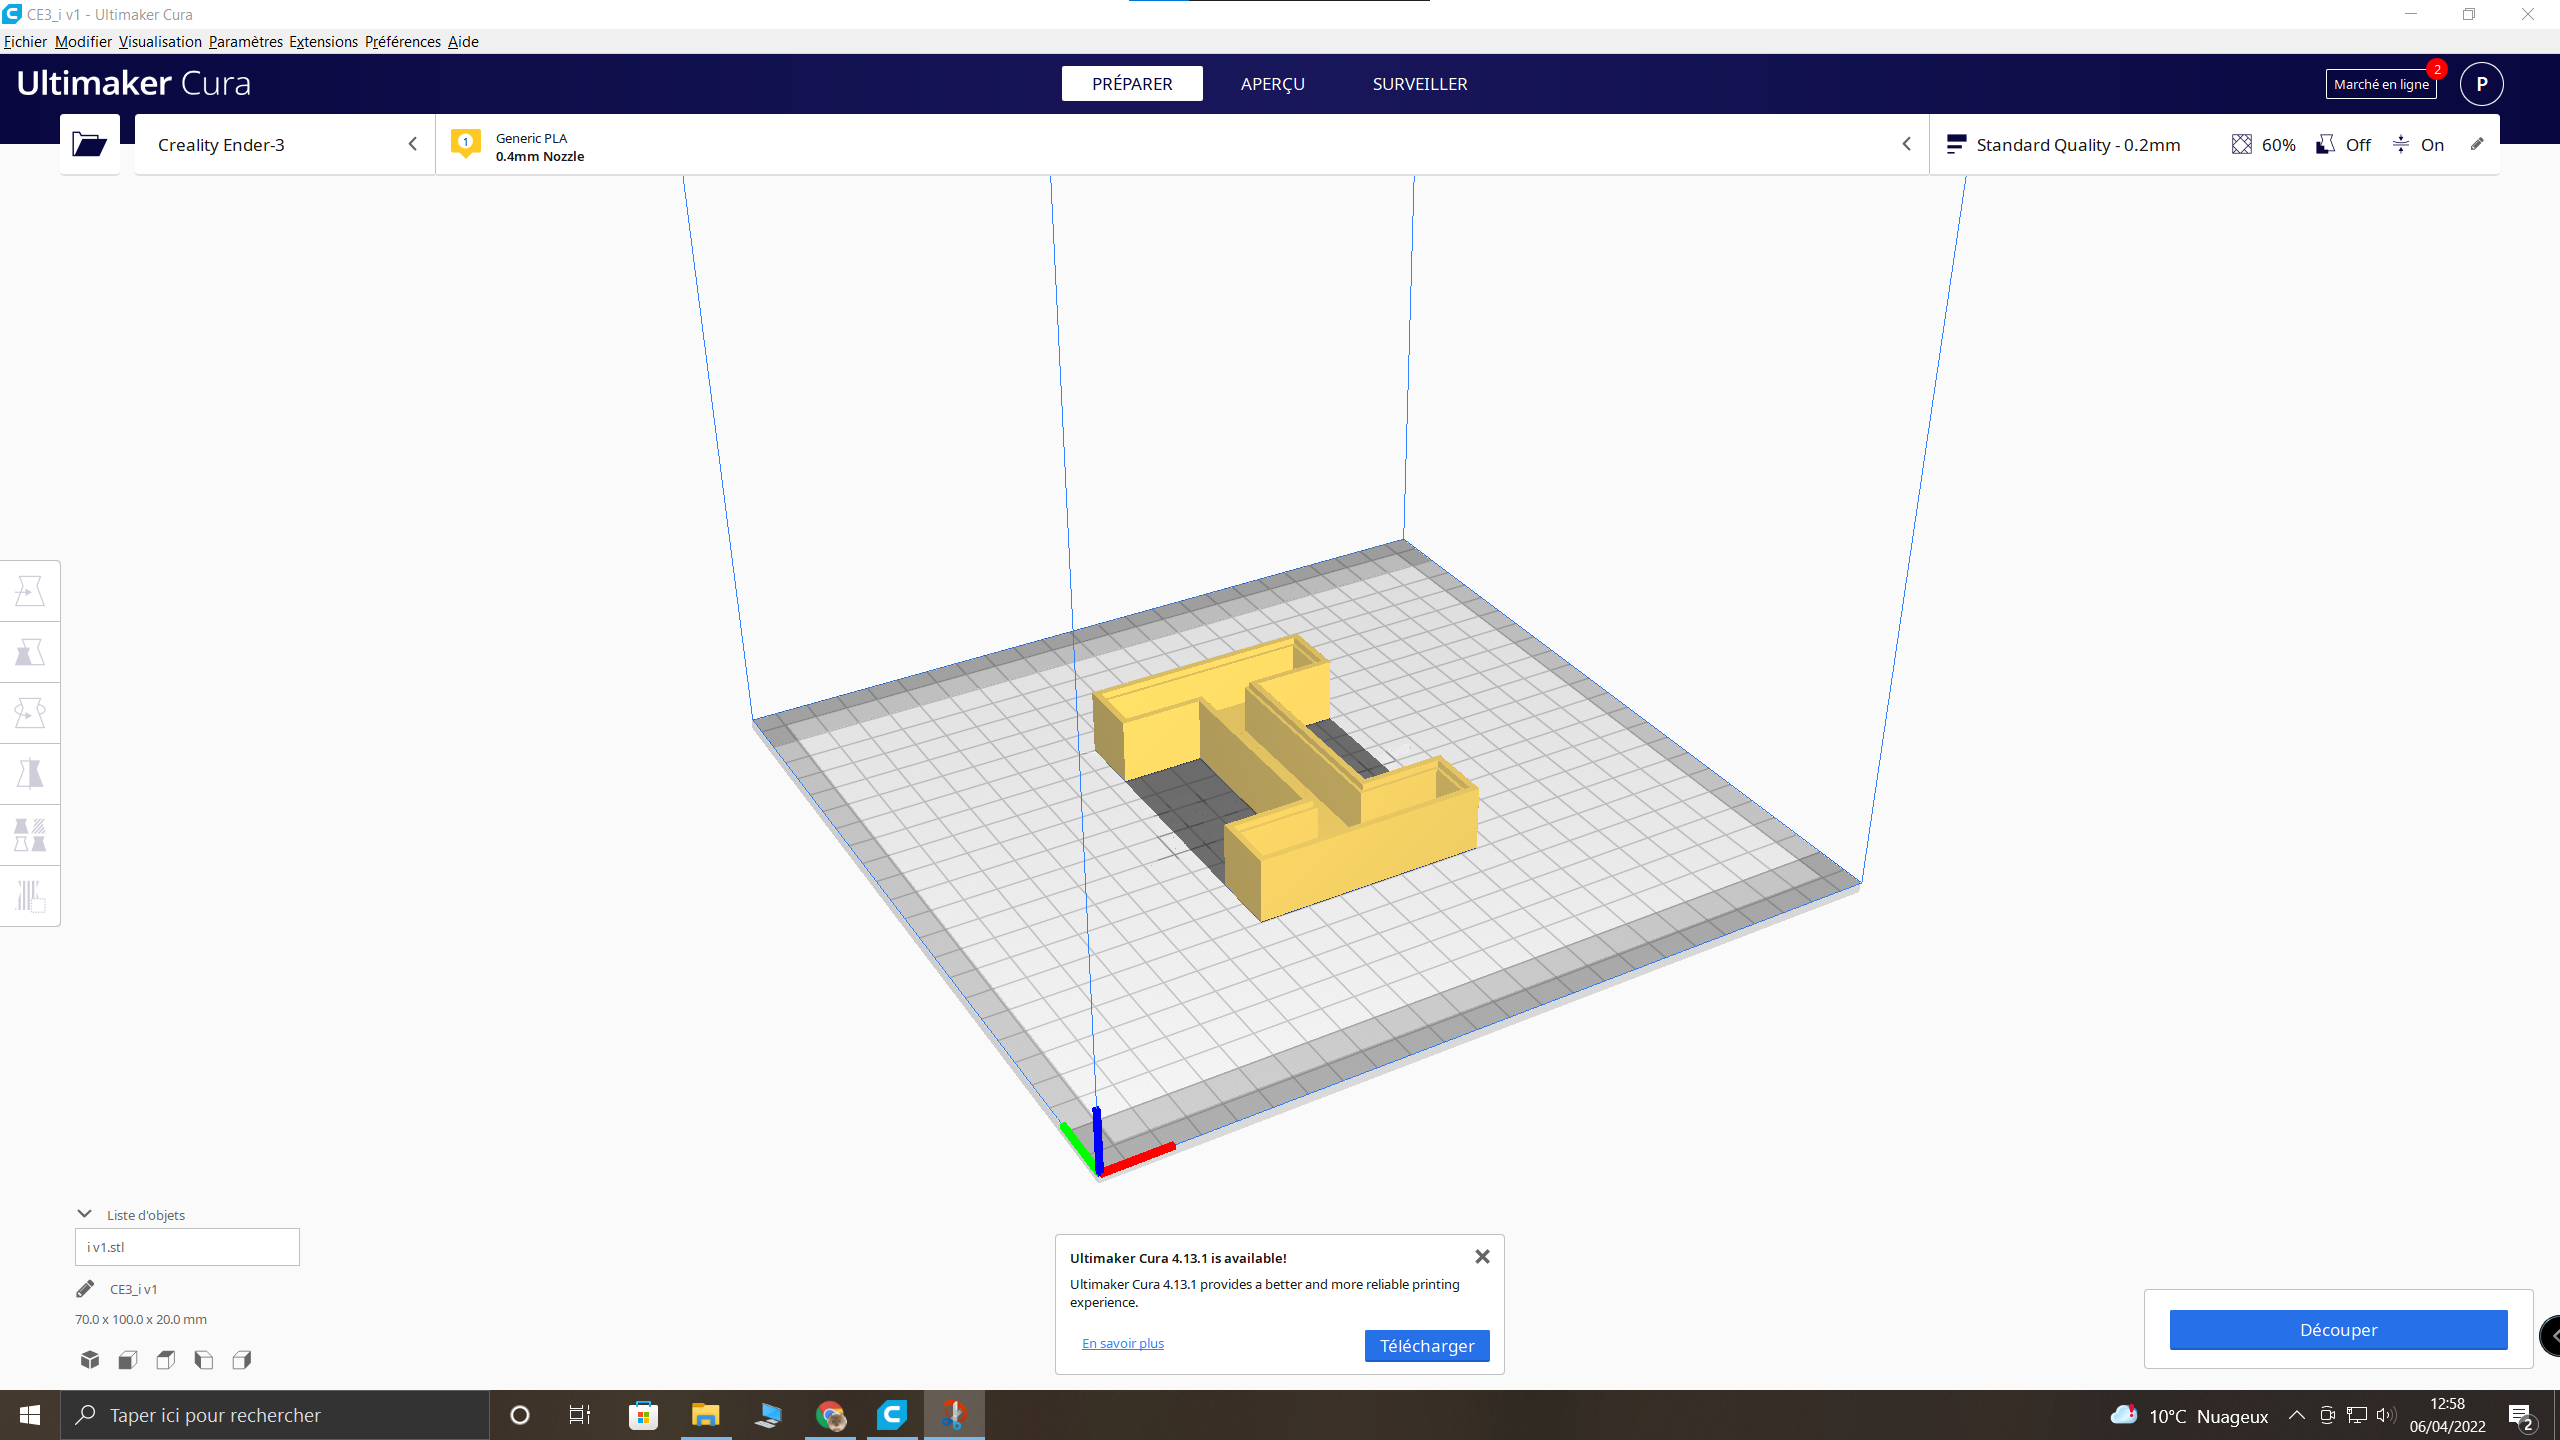Click the yellow extruder 1 material icon

point(465,144)
